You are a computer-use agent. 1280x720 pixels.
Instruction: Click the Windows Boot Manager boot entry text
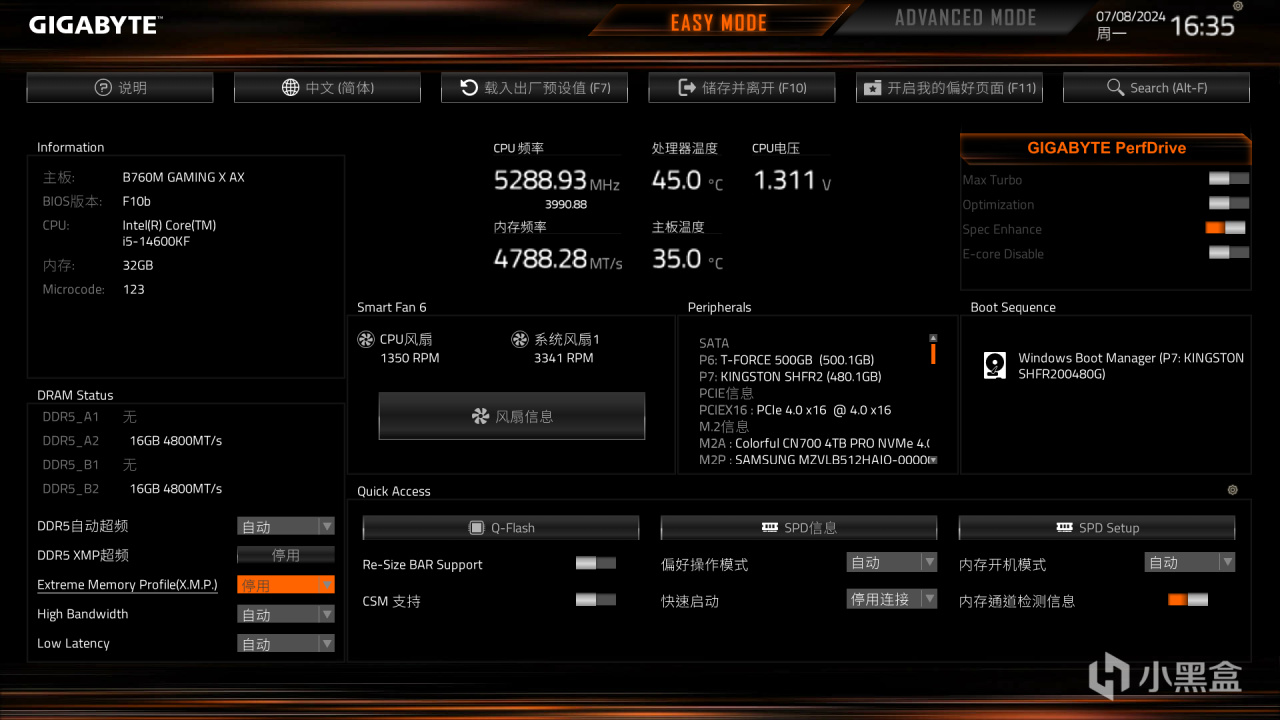(1131, 366)
